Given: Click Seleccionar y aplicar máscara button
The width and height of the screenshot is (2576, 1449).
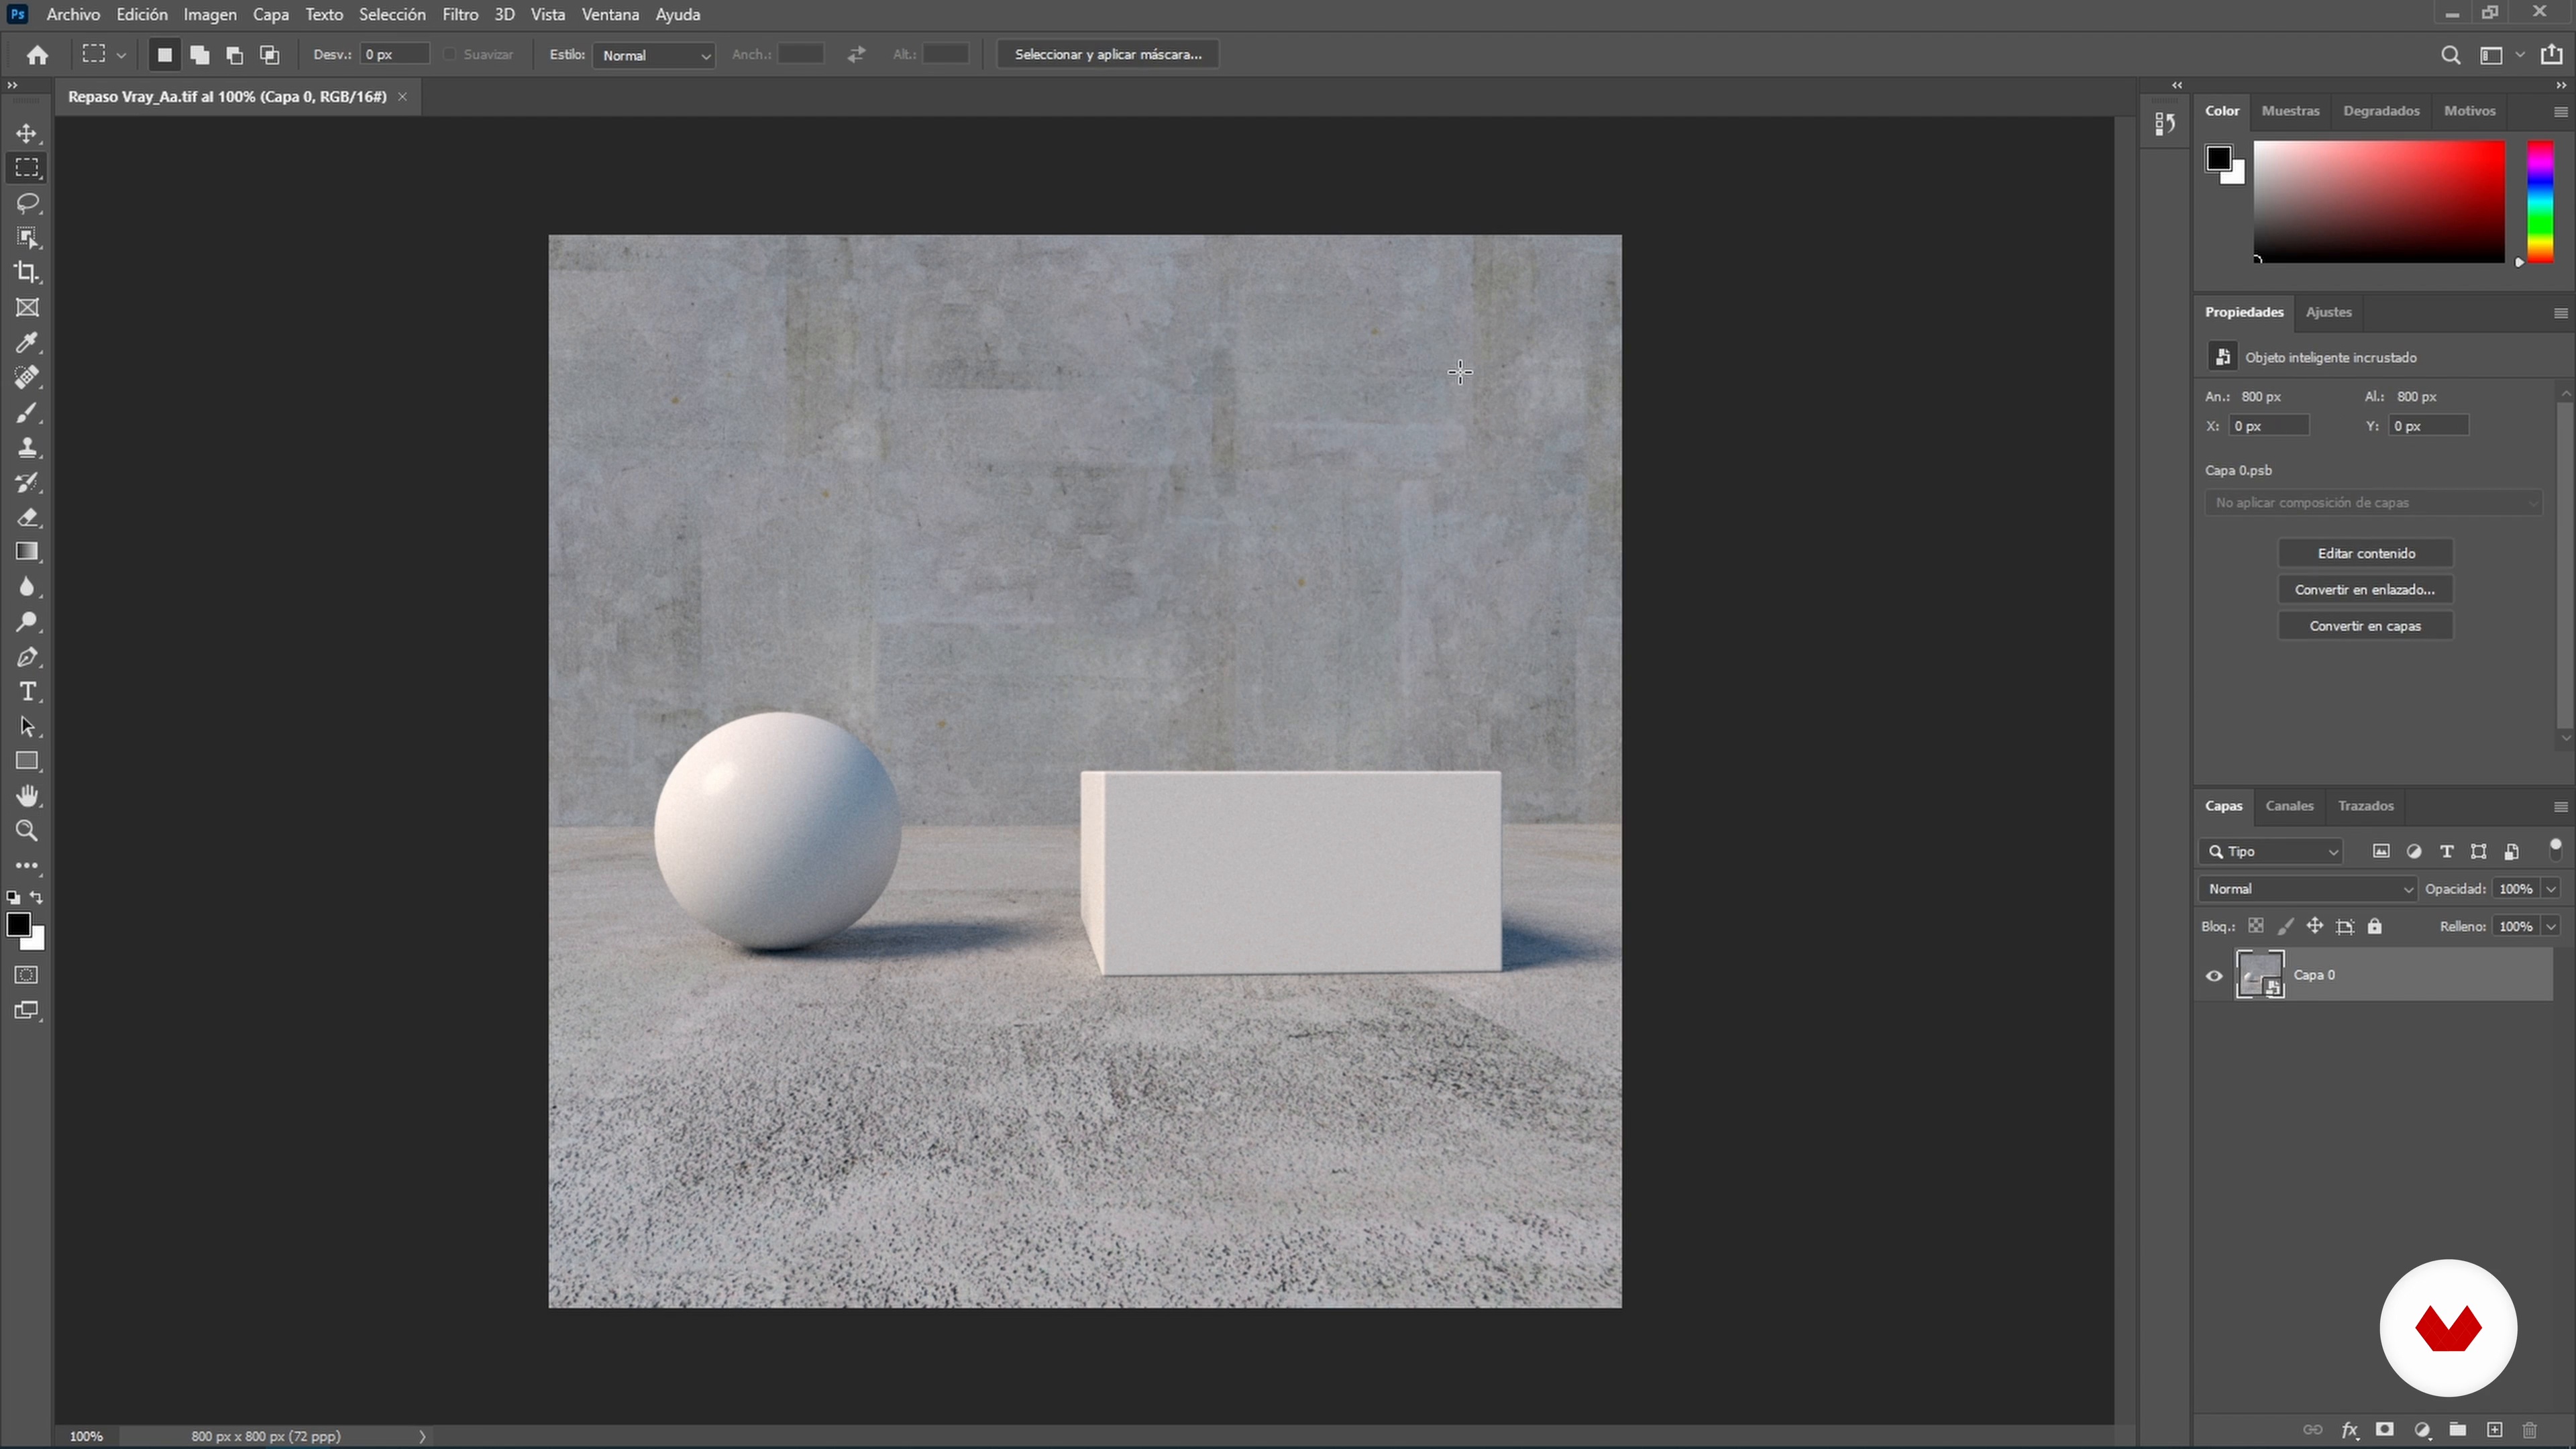Looking at the screenshot, I should coord(1108,54).
